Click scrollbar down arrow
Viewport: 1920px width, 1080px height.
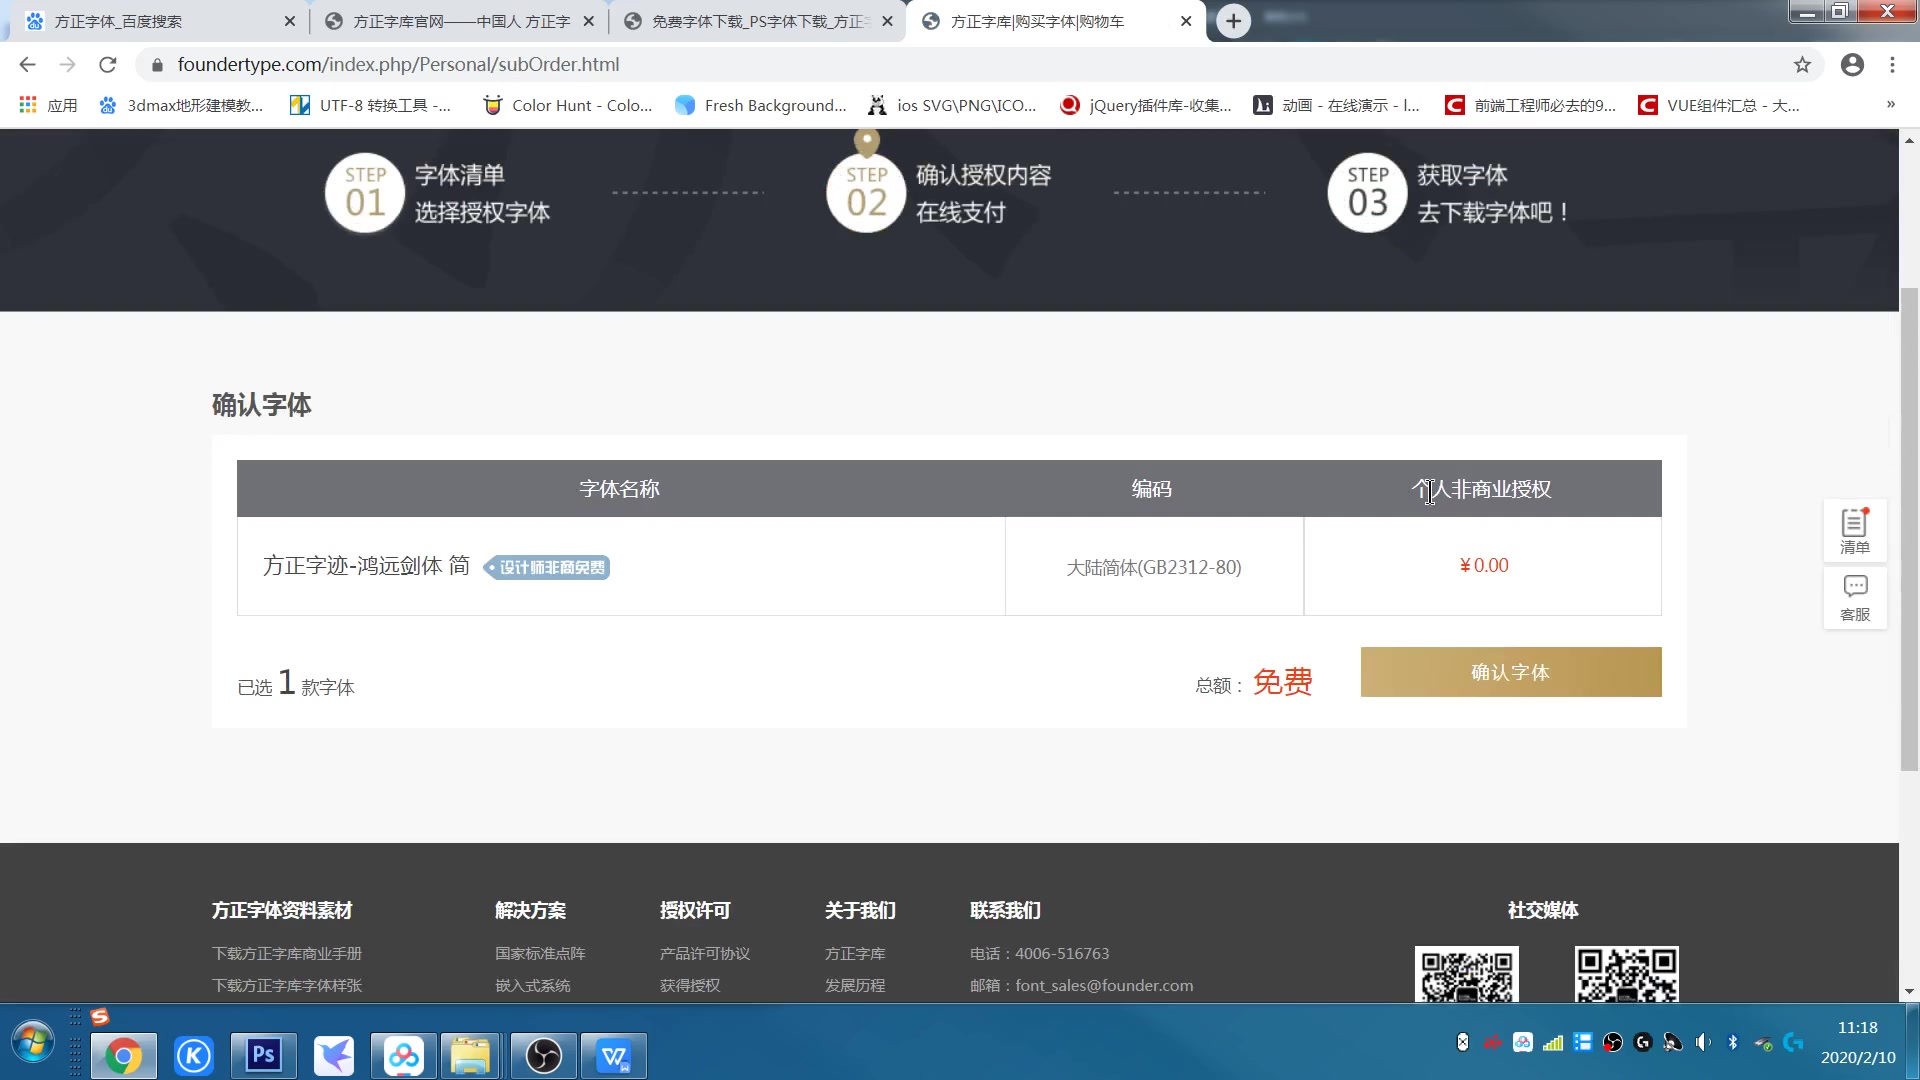[x=1909, y=991]
